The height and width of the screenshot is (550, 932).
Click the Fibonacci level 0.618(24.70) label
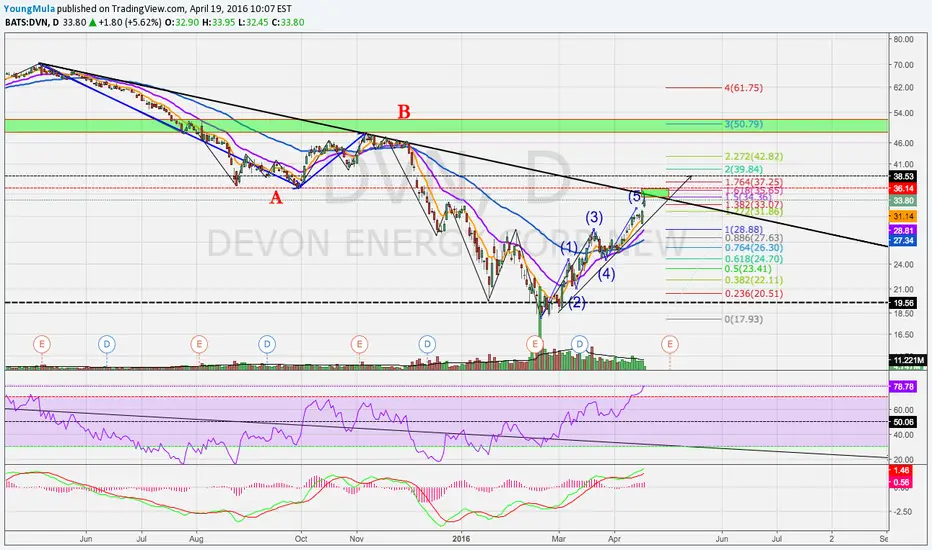pos(754,259)
